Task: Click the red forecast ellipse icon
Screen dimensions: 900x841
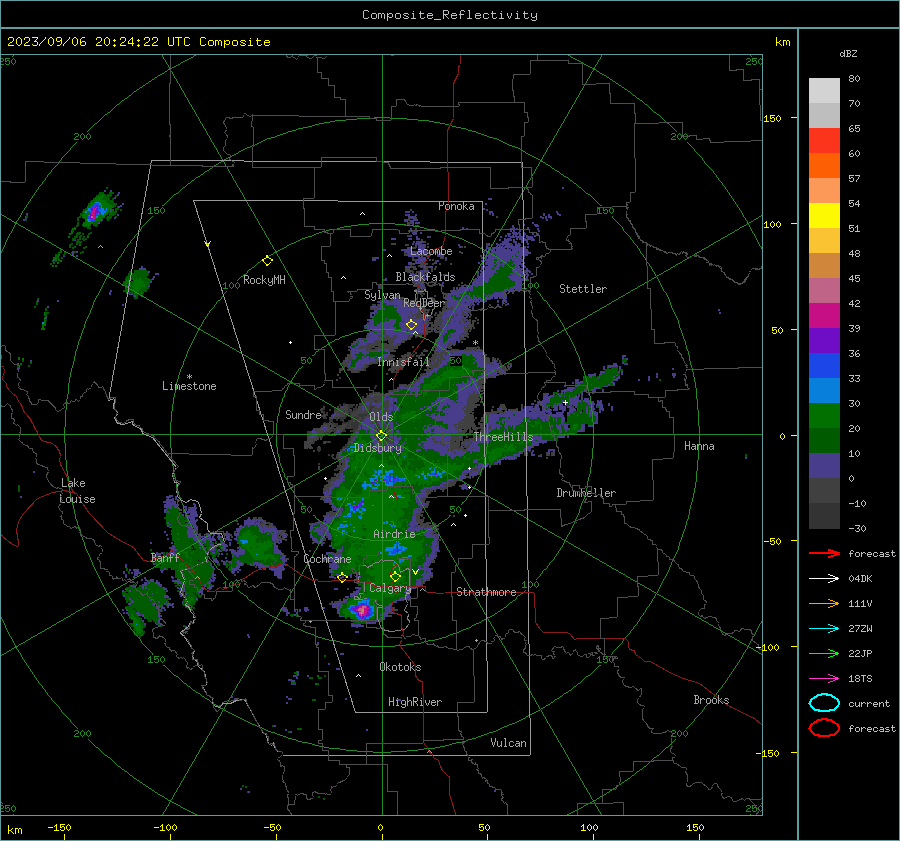Action: [824, 728]
